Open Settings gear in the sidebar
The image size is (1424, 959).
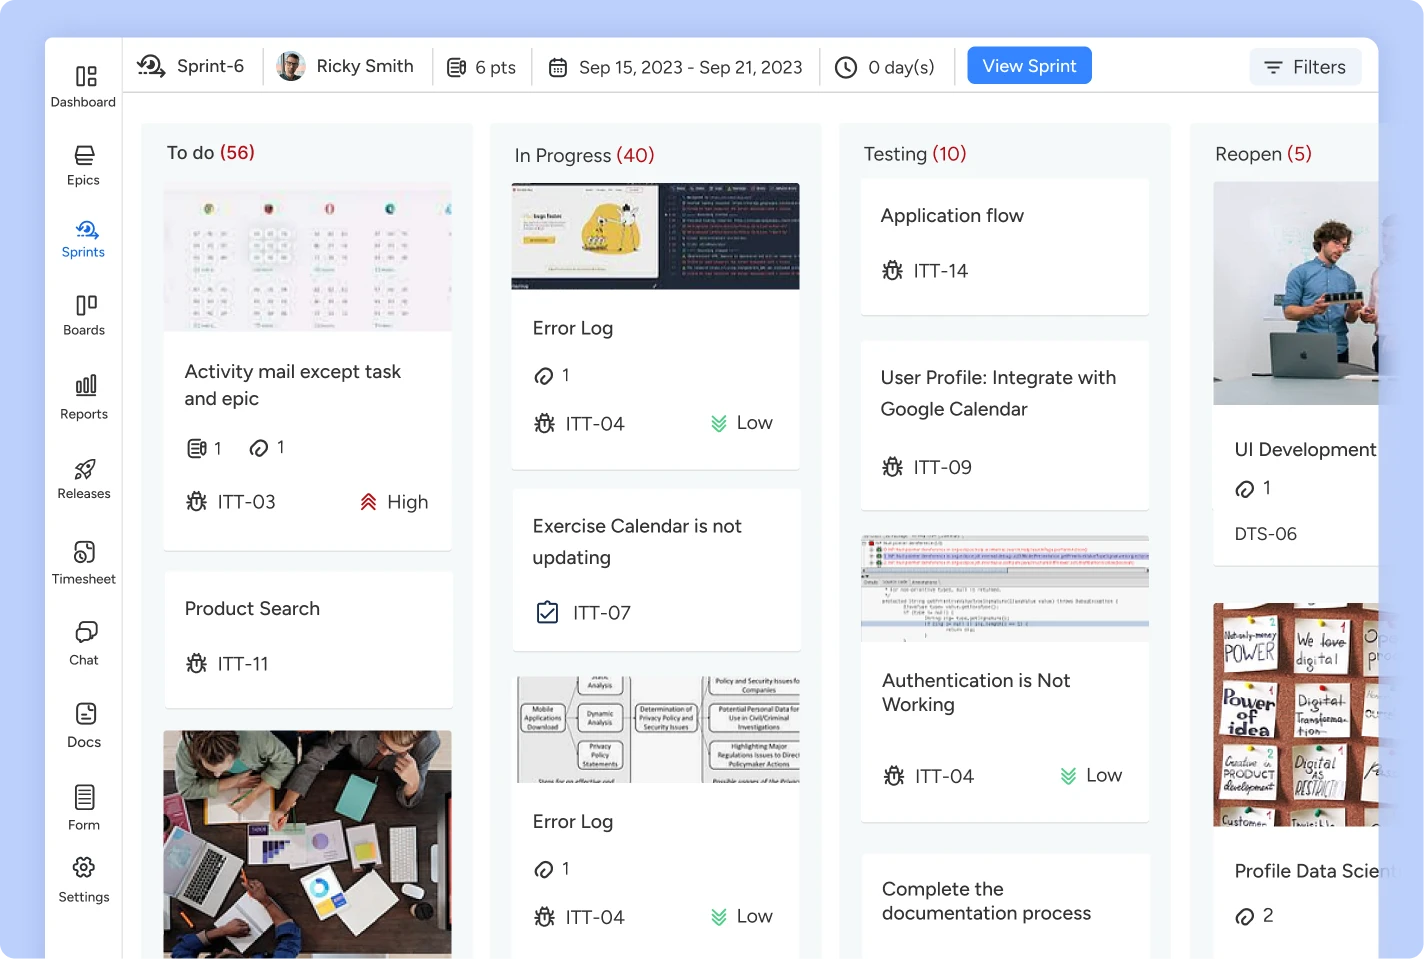[85, 878]
